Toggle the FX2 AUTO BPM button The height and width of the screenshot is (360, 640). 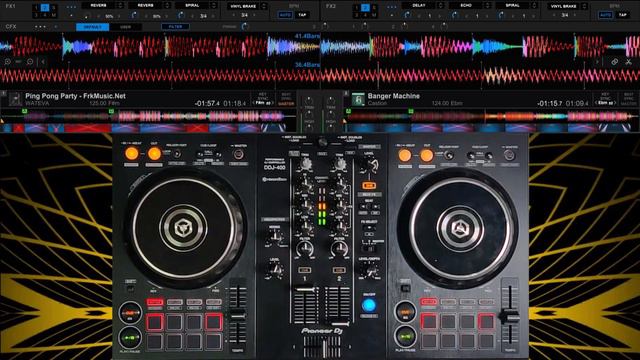click(605, 15)
